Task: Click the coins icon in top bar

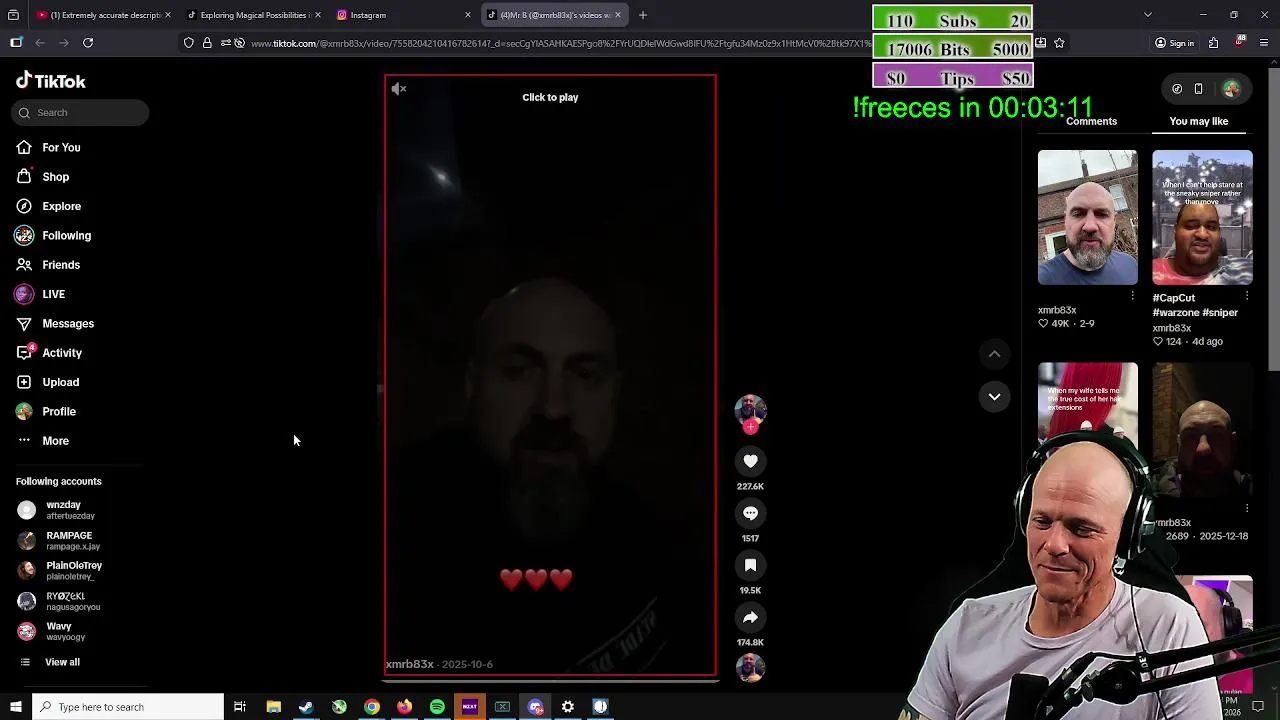Action: click(x=1177, y=89)
